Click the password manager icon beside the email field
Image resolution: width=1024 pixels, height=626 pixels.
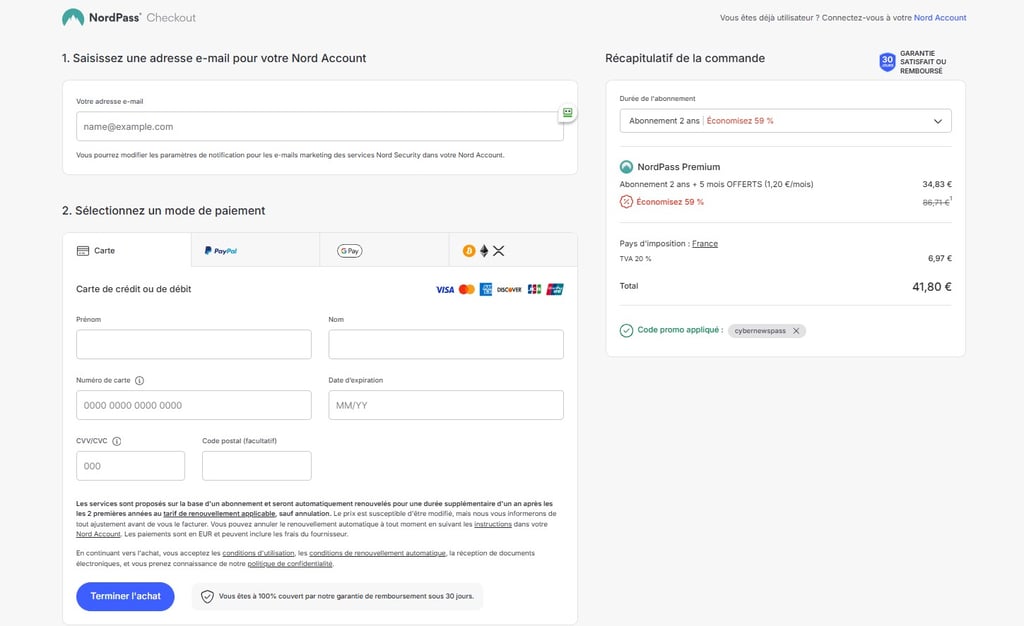pos(568,113)
